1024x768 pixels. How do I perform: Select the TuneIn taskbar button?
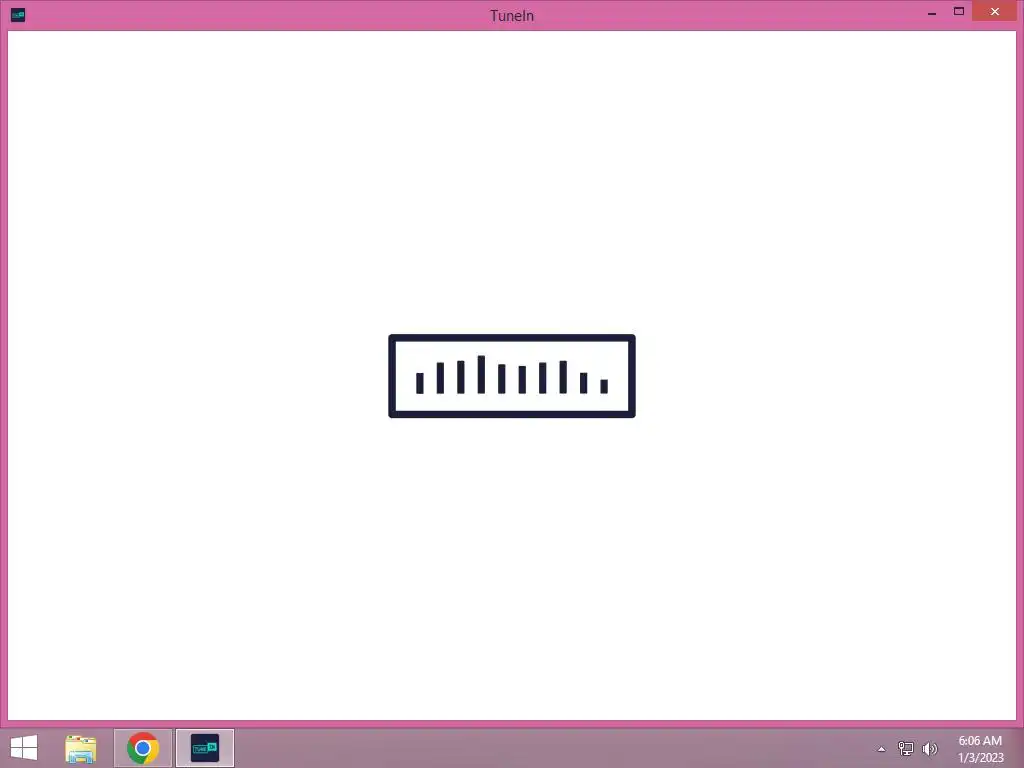[x=204, y=748]
